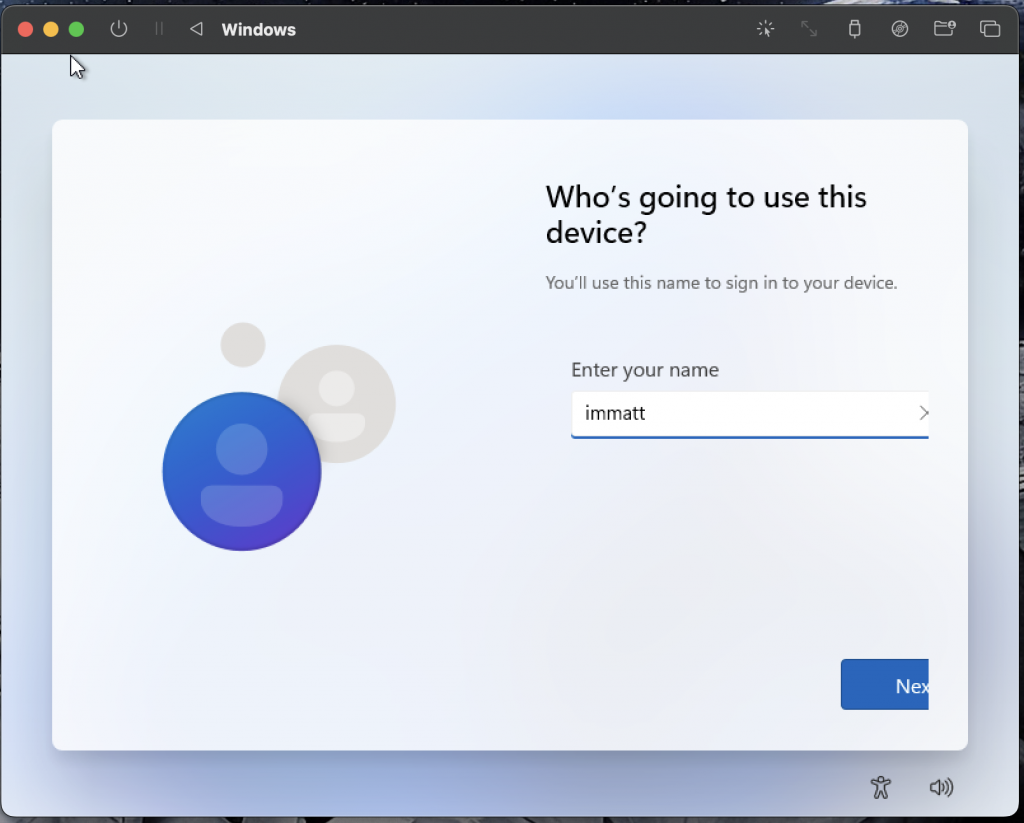Click the volume speaker icon
Viewport: 1024px width, 823px height.
[941, 787]
